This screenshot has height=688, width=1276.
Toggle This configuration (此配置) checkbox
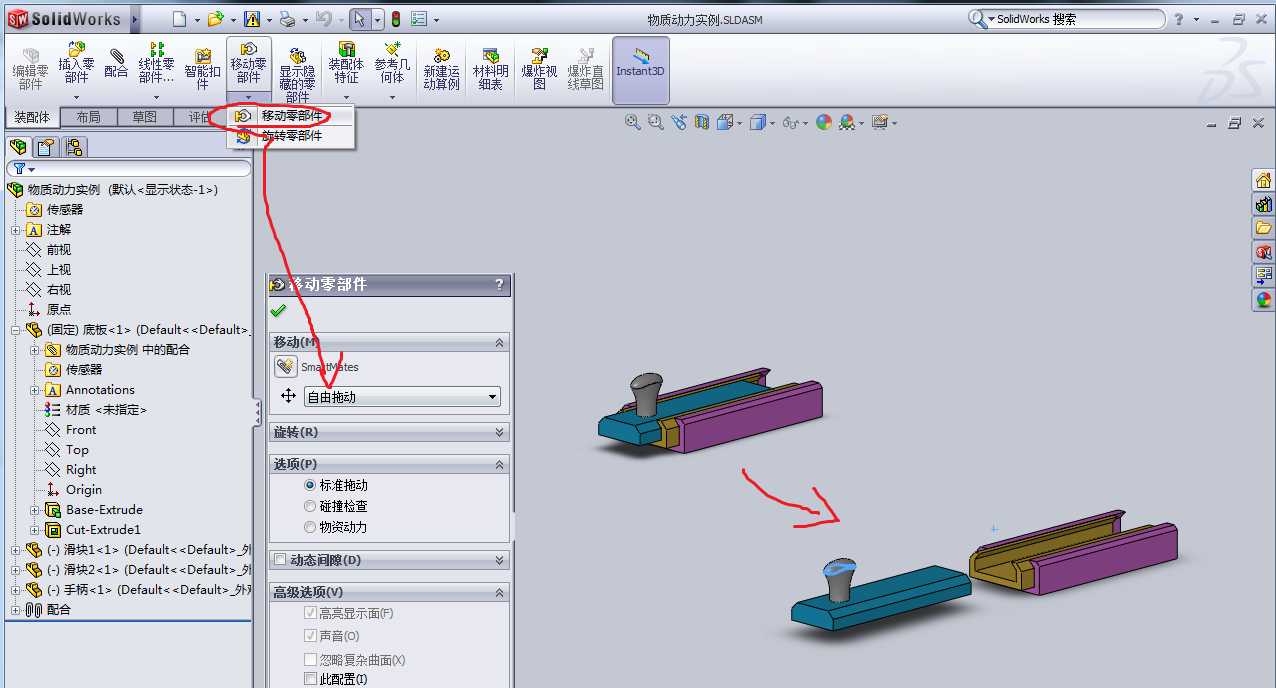pyautogui.click(x=310, y=679)
